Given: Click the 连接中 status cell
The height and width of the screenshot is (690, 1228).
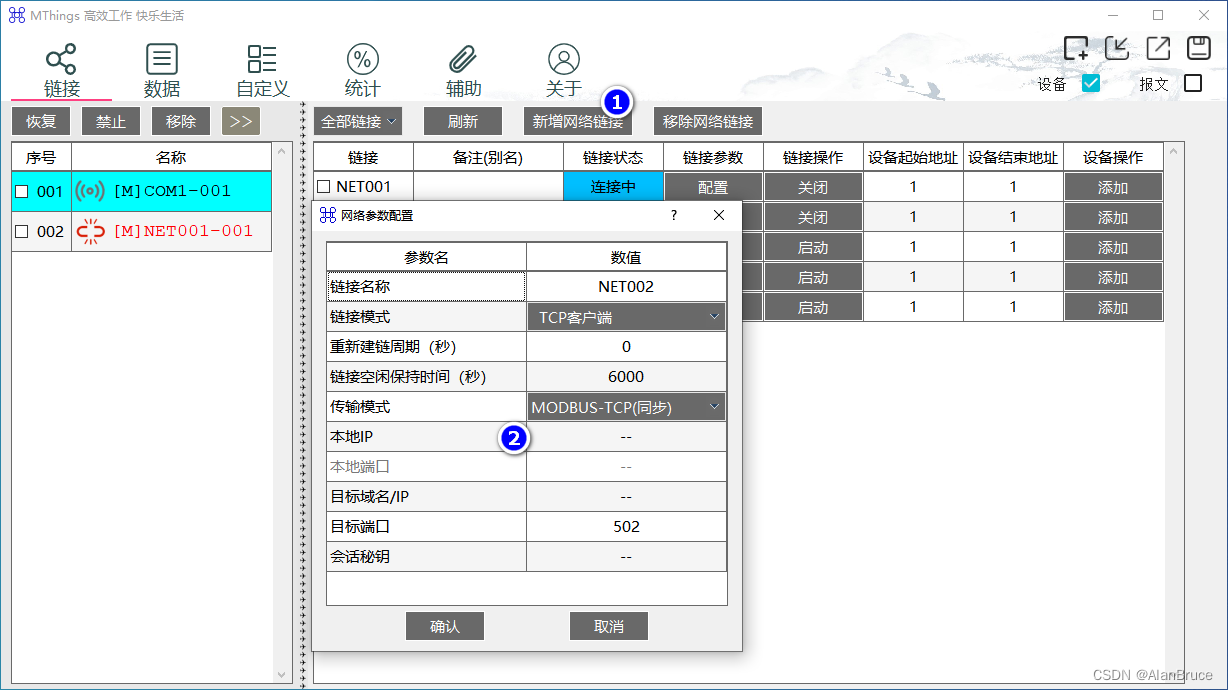Looking at the screenshot, I should coord(613,187).
